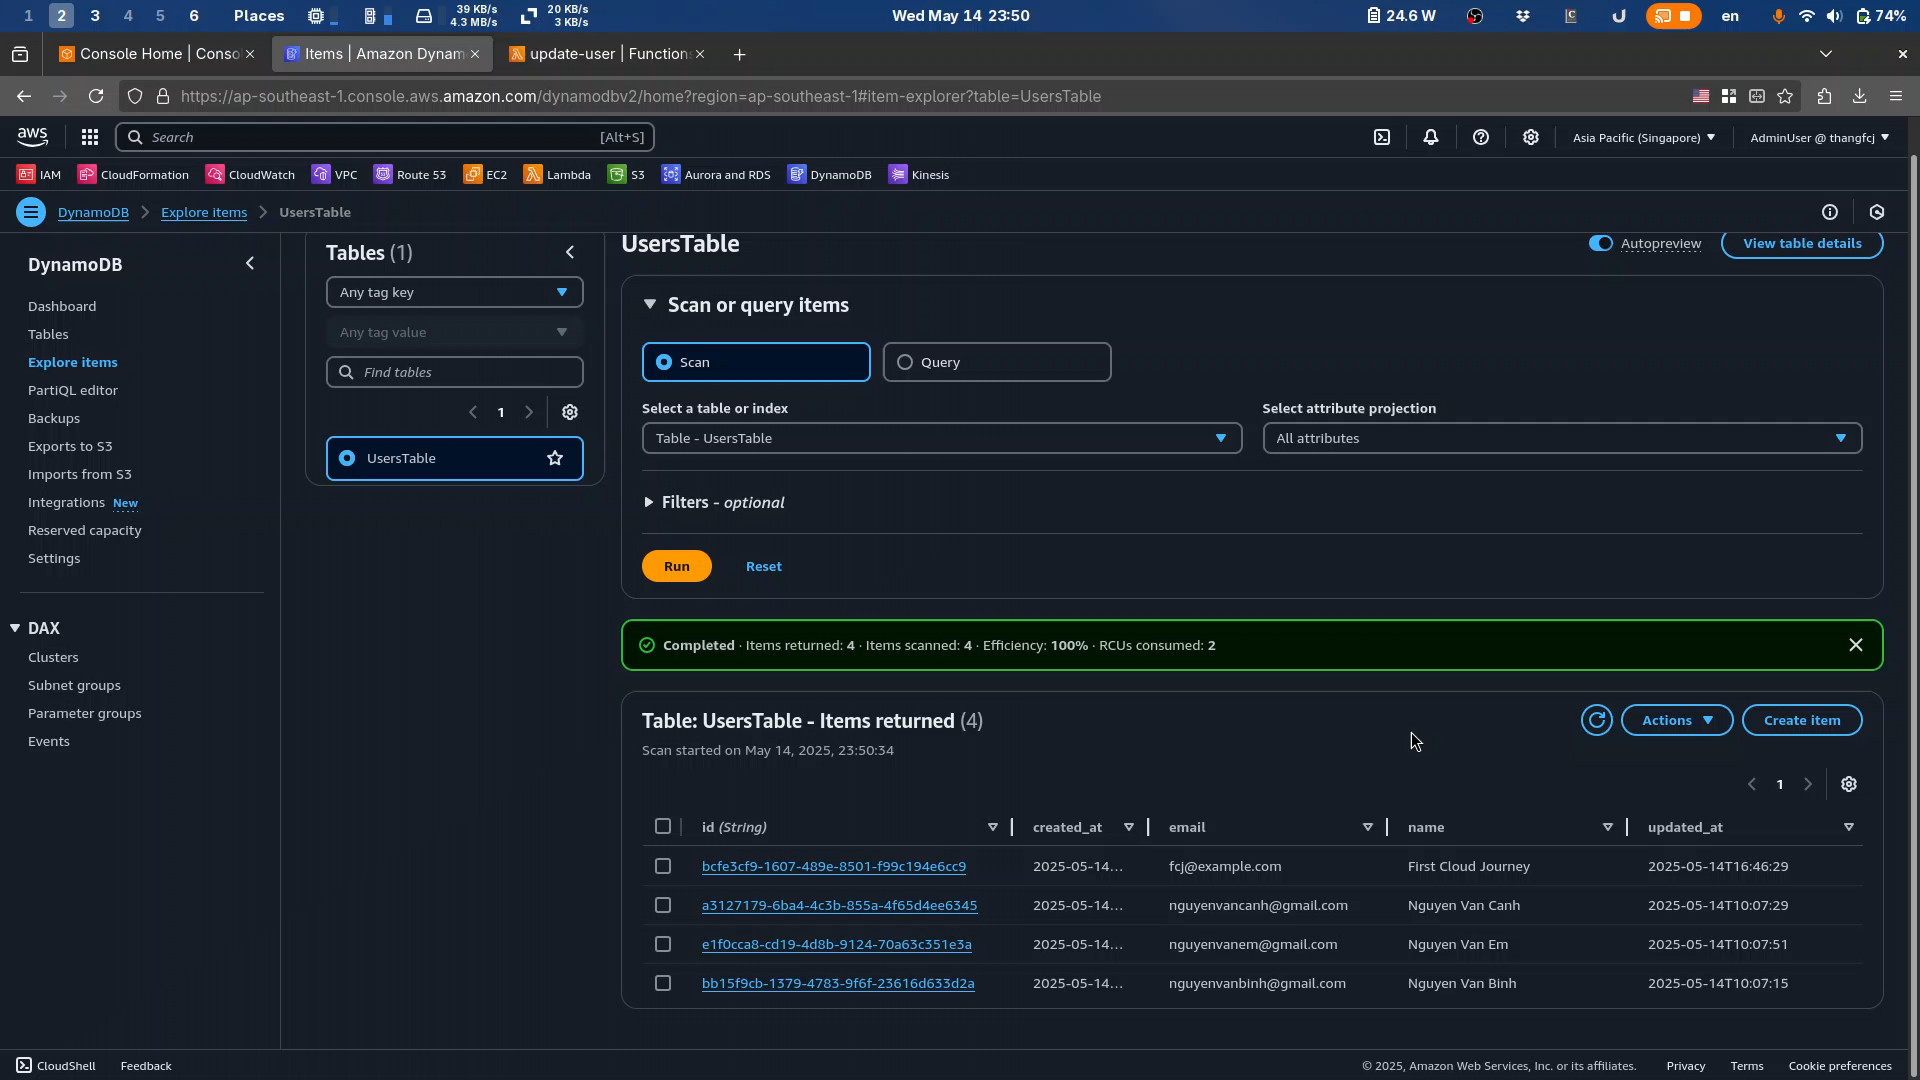Click the AWS logo home icon

[32, 137]
